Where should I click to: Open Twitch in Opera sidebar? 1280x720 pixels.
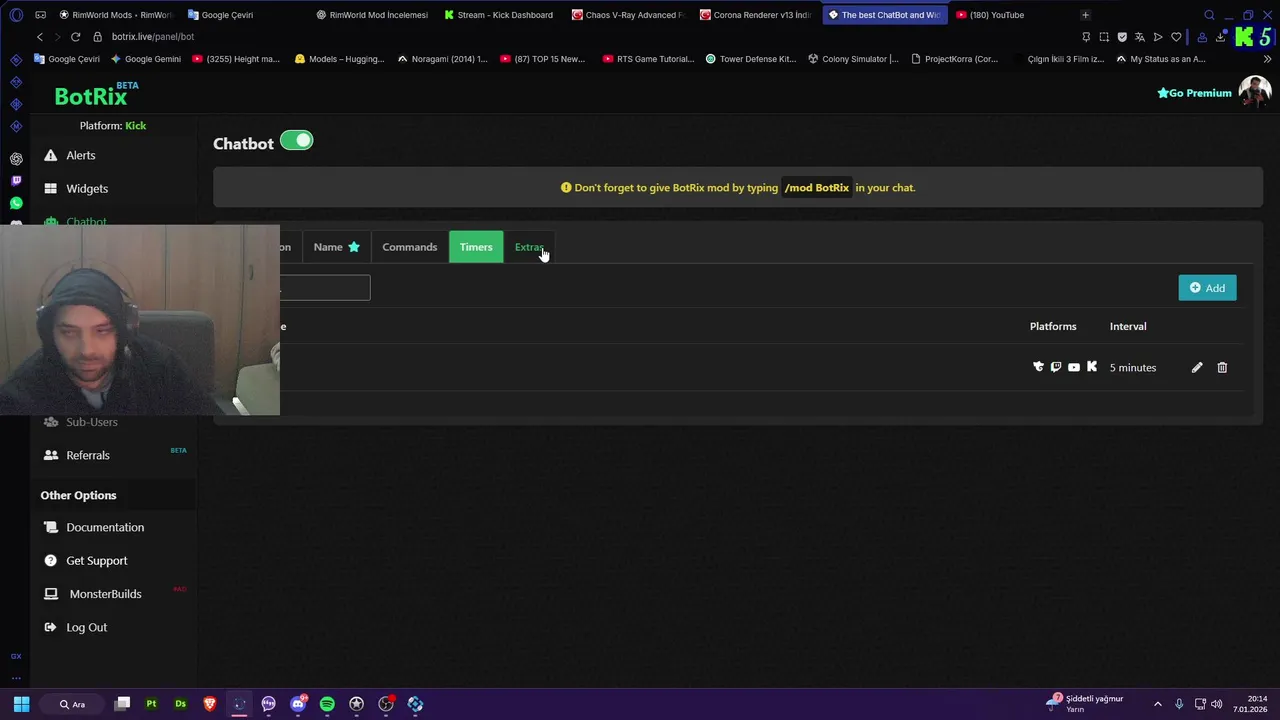pos(16,181)
